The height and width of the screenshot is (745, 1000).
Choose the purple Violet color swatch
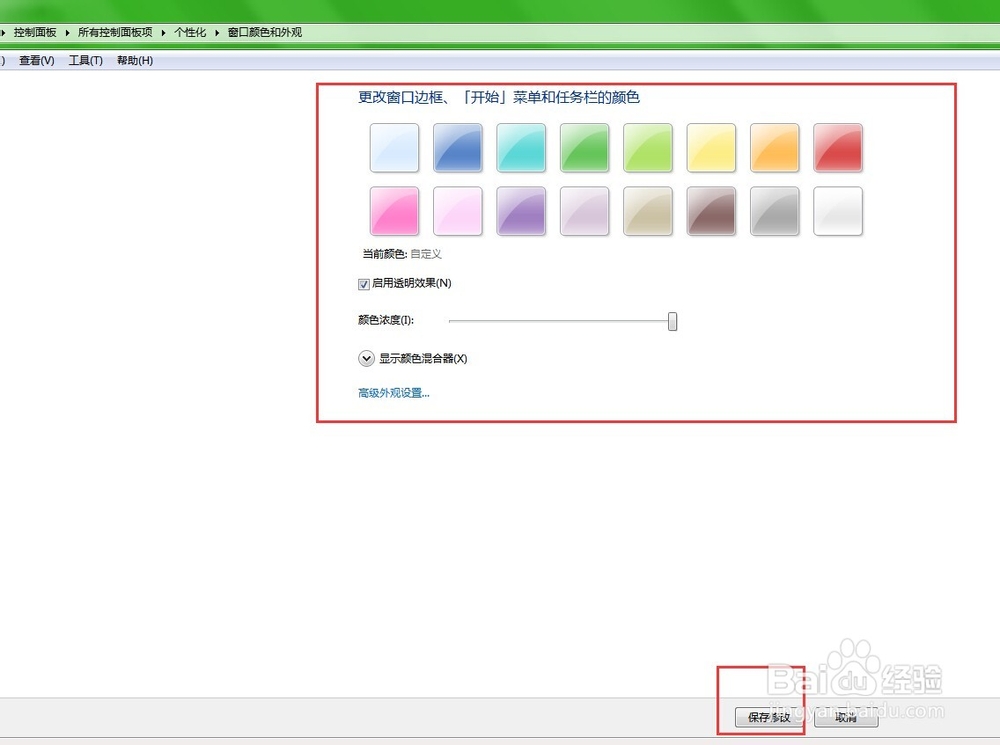[x=521, y=211]
